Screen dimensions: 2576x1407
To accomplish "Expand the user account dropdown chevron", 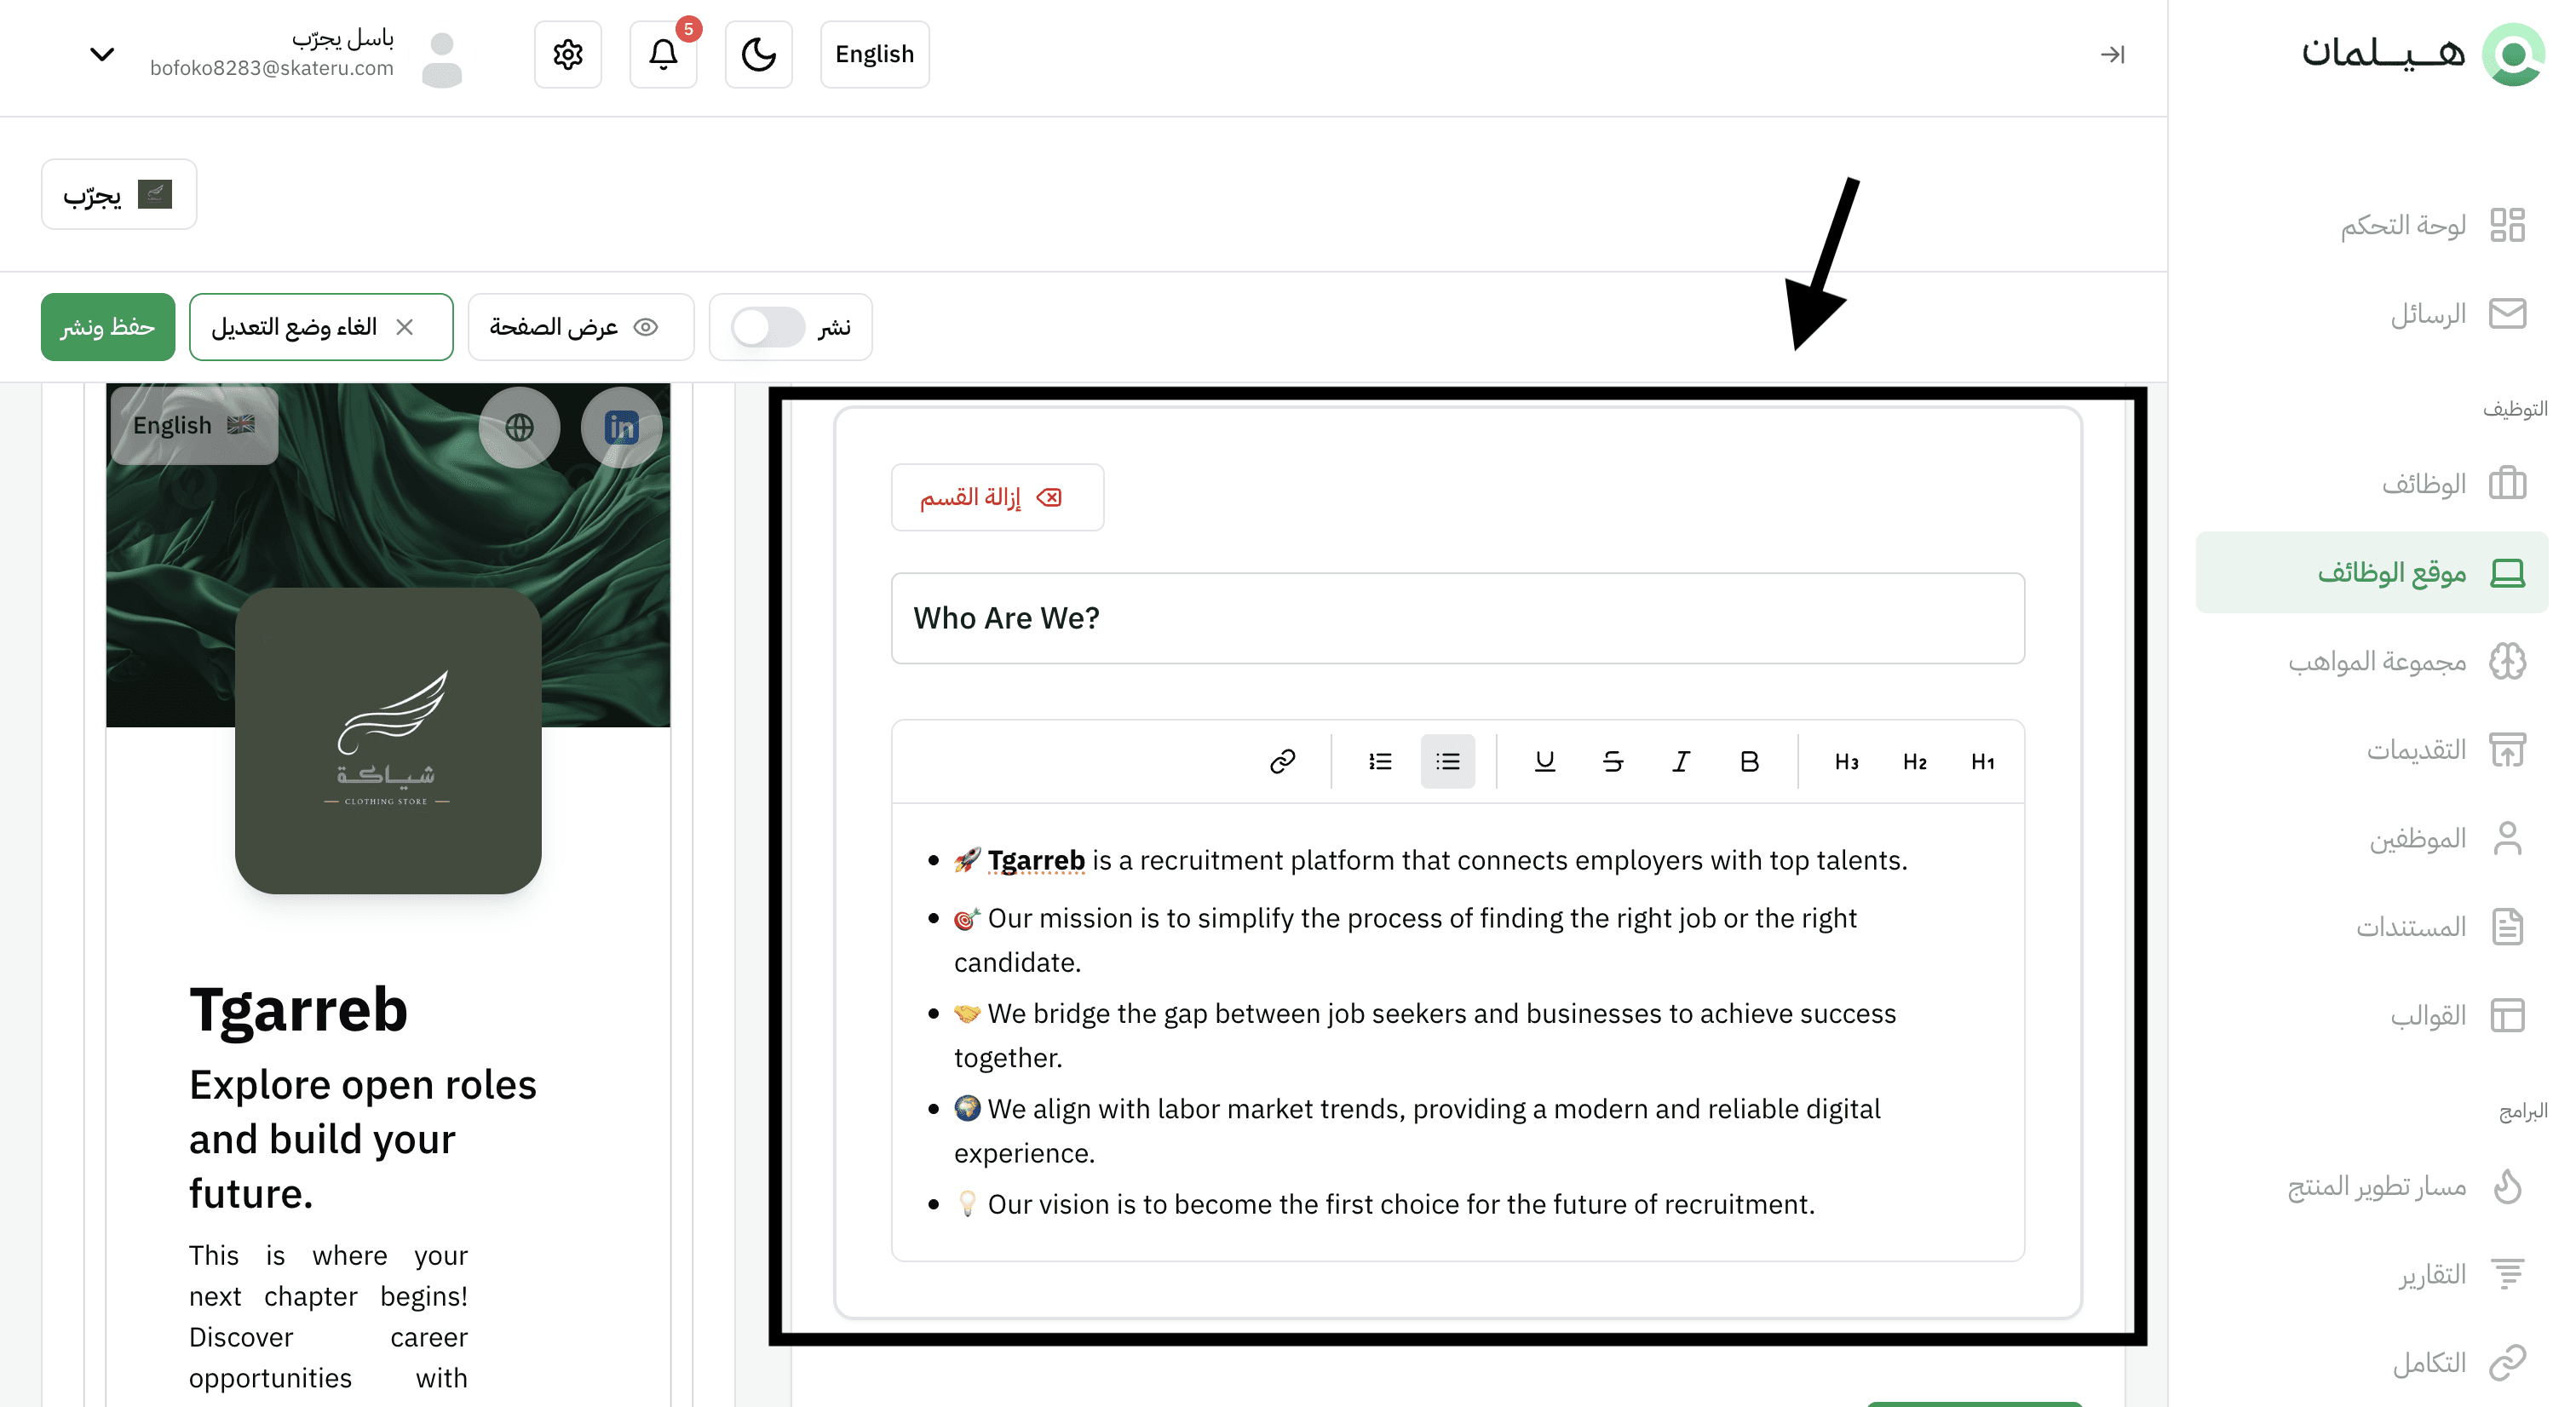I will pos(102,54).
